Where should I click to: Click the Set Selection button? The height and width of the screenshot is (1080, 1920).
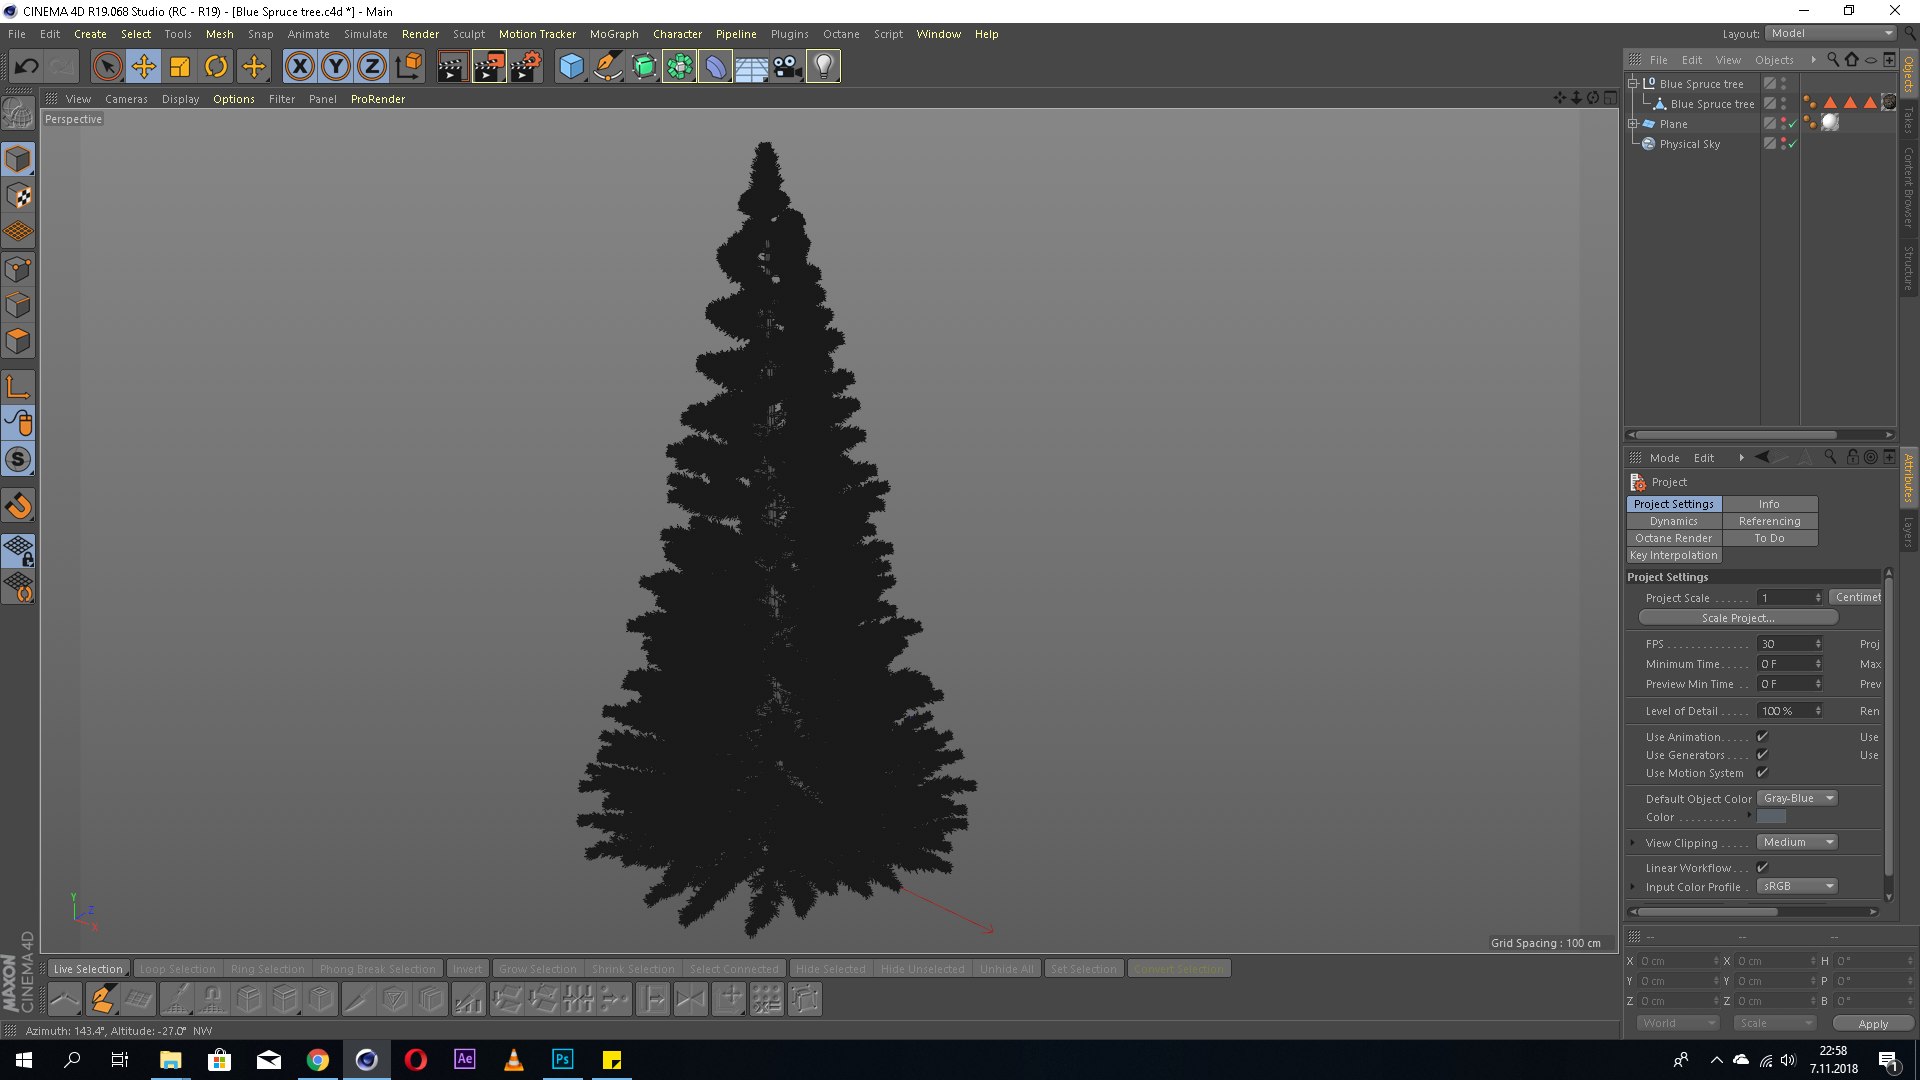coord(1083,969)
